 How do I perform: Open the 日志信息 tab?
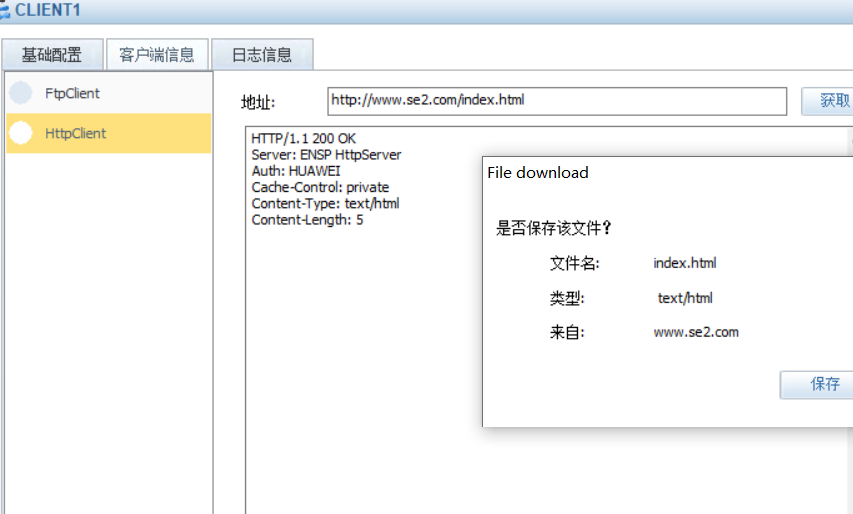coord(262,54)
